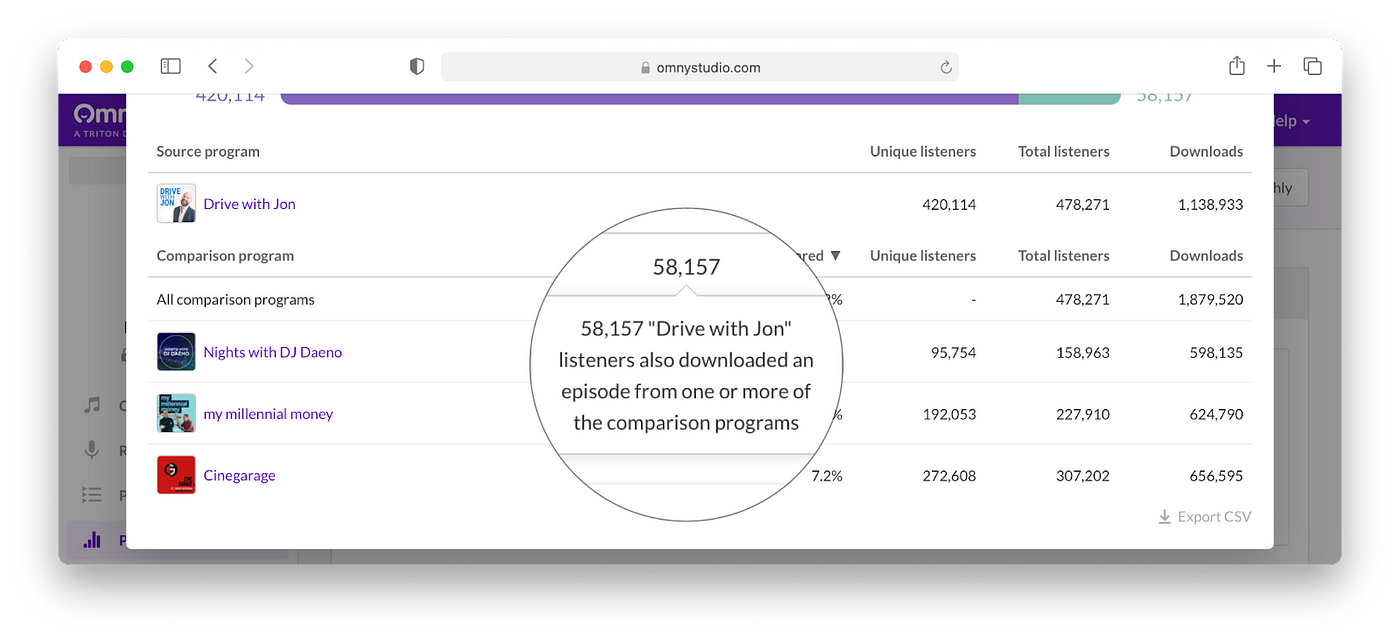Open Help dropdown in background header

(x=1290, y=121)
